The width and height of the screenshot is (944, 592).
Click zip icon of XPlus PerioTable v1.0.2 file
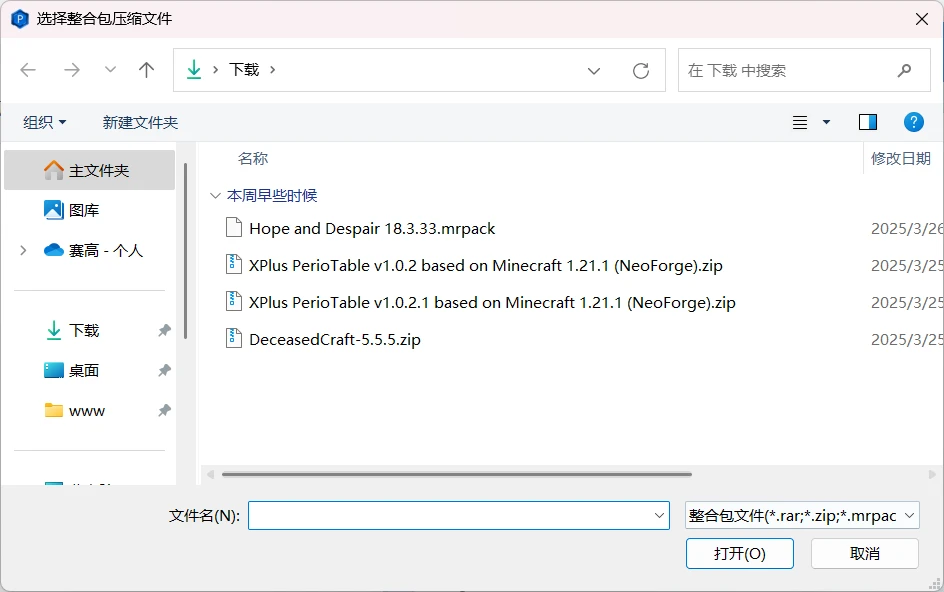(234, 265)
